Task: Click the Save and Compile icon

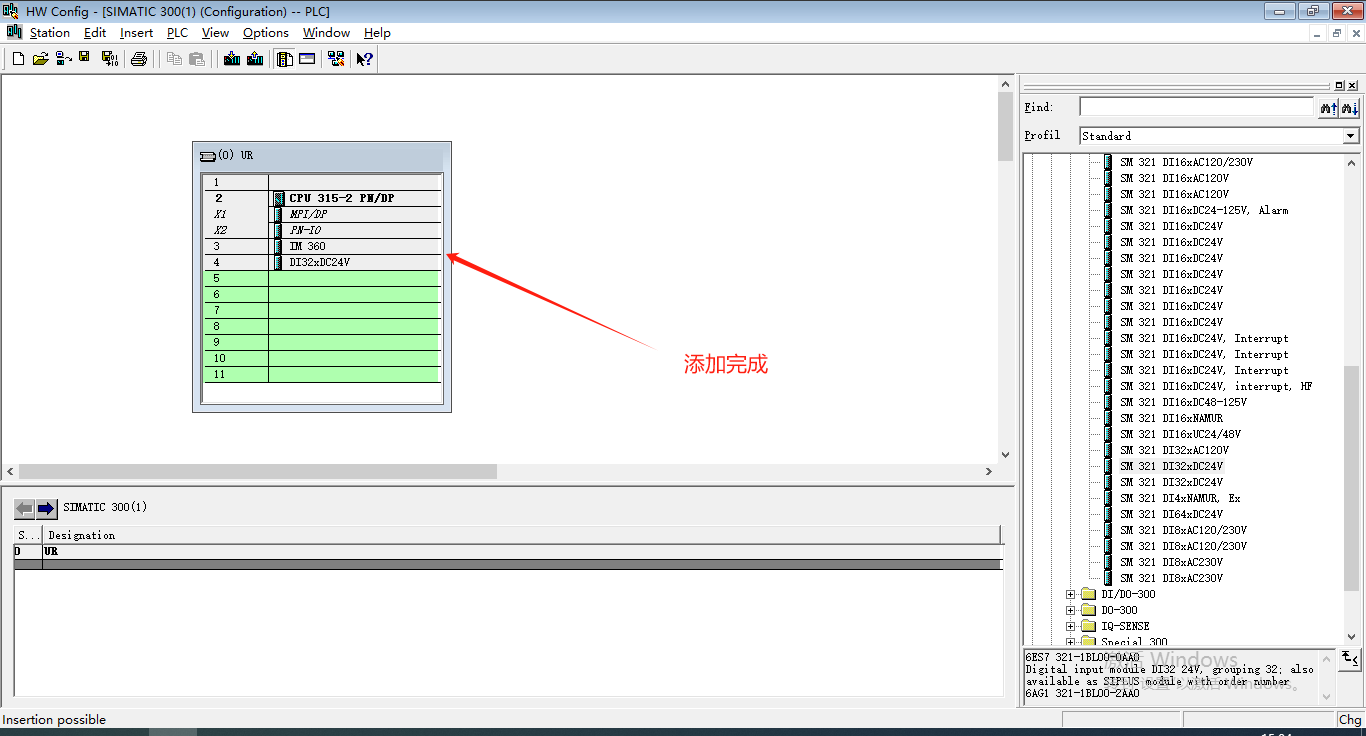Action: (x=110, y=59)
